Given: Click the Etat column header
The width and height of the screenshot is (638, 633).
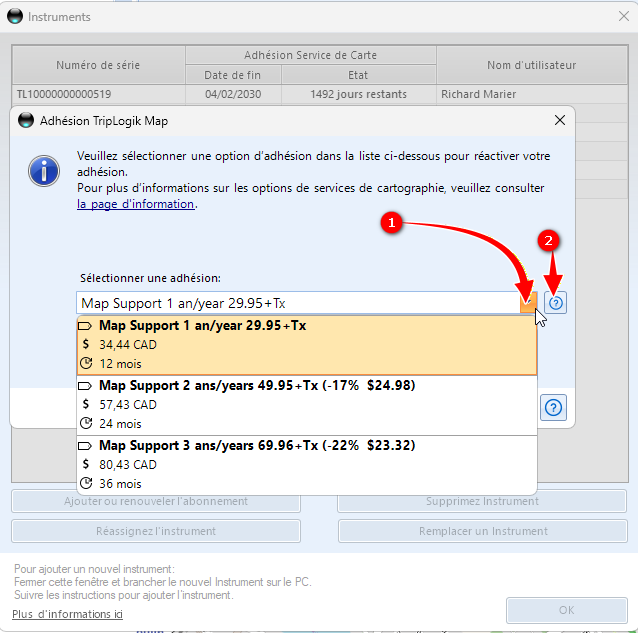Looking at the screenshot, I should pos(358,75).
